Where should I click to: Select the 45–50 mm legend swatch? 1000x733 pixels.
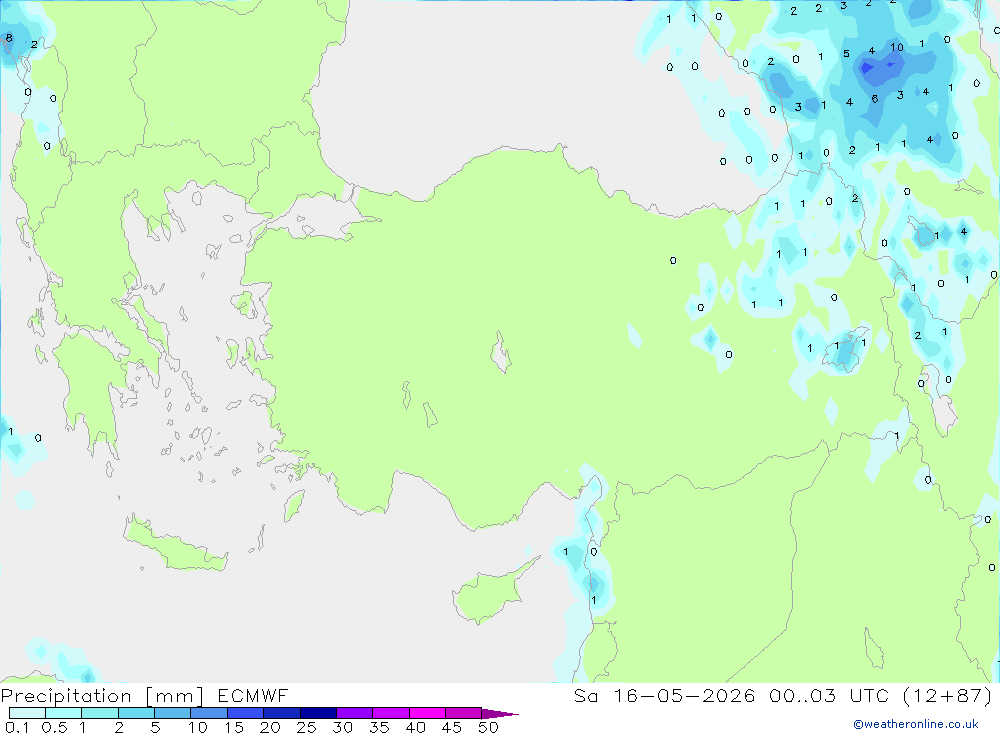pos(463,713)
